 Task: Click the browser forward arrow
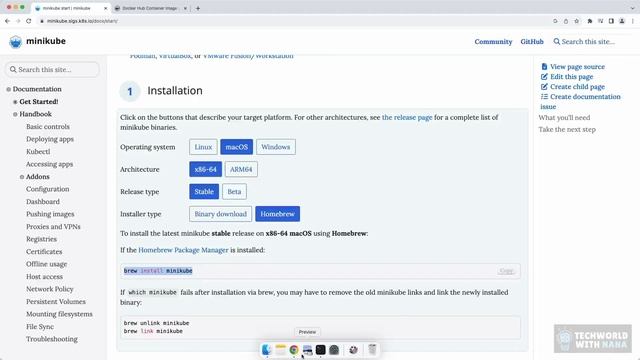pyautogui.click(x=18, y=21)
